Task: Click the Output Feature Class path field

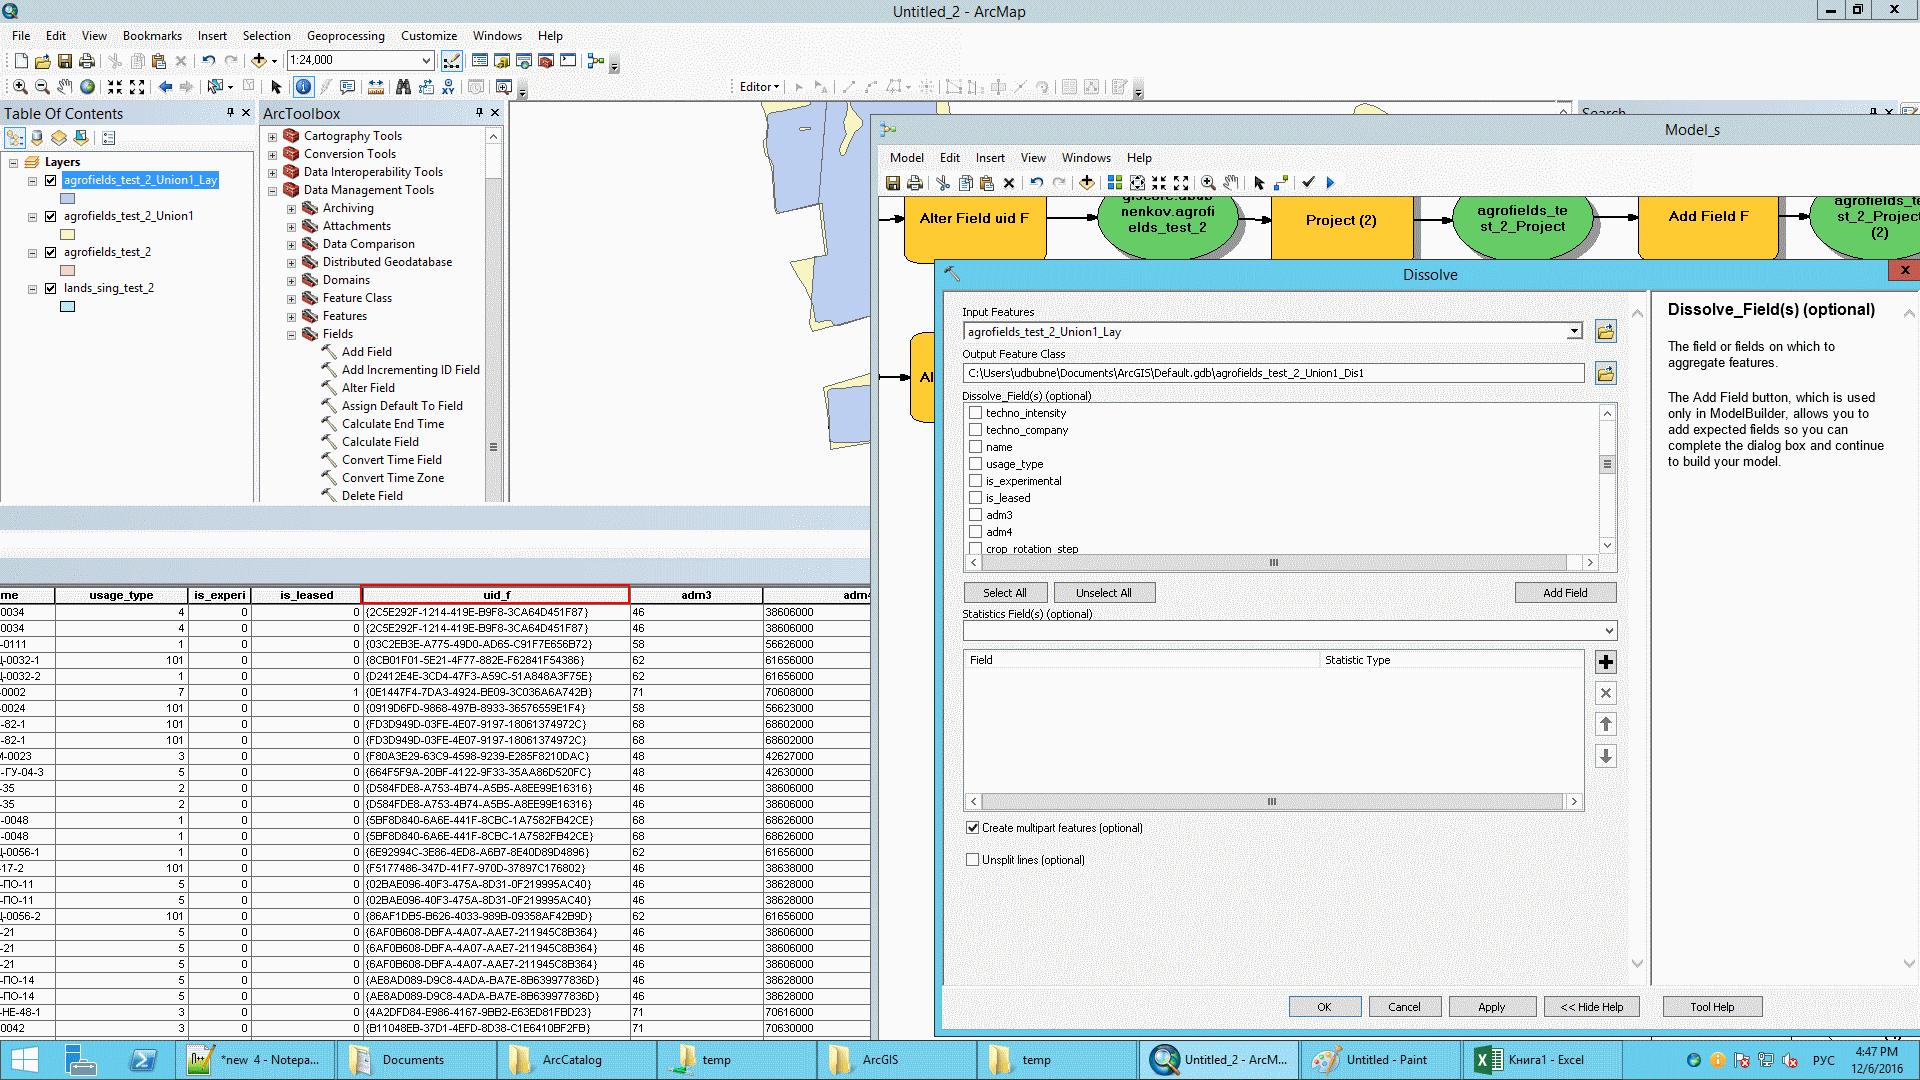Action: coord(1272,373)
